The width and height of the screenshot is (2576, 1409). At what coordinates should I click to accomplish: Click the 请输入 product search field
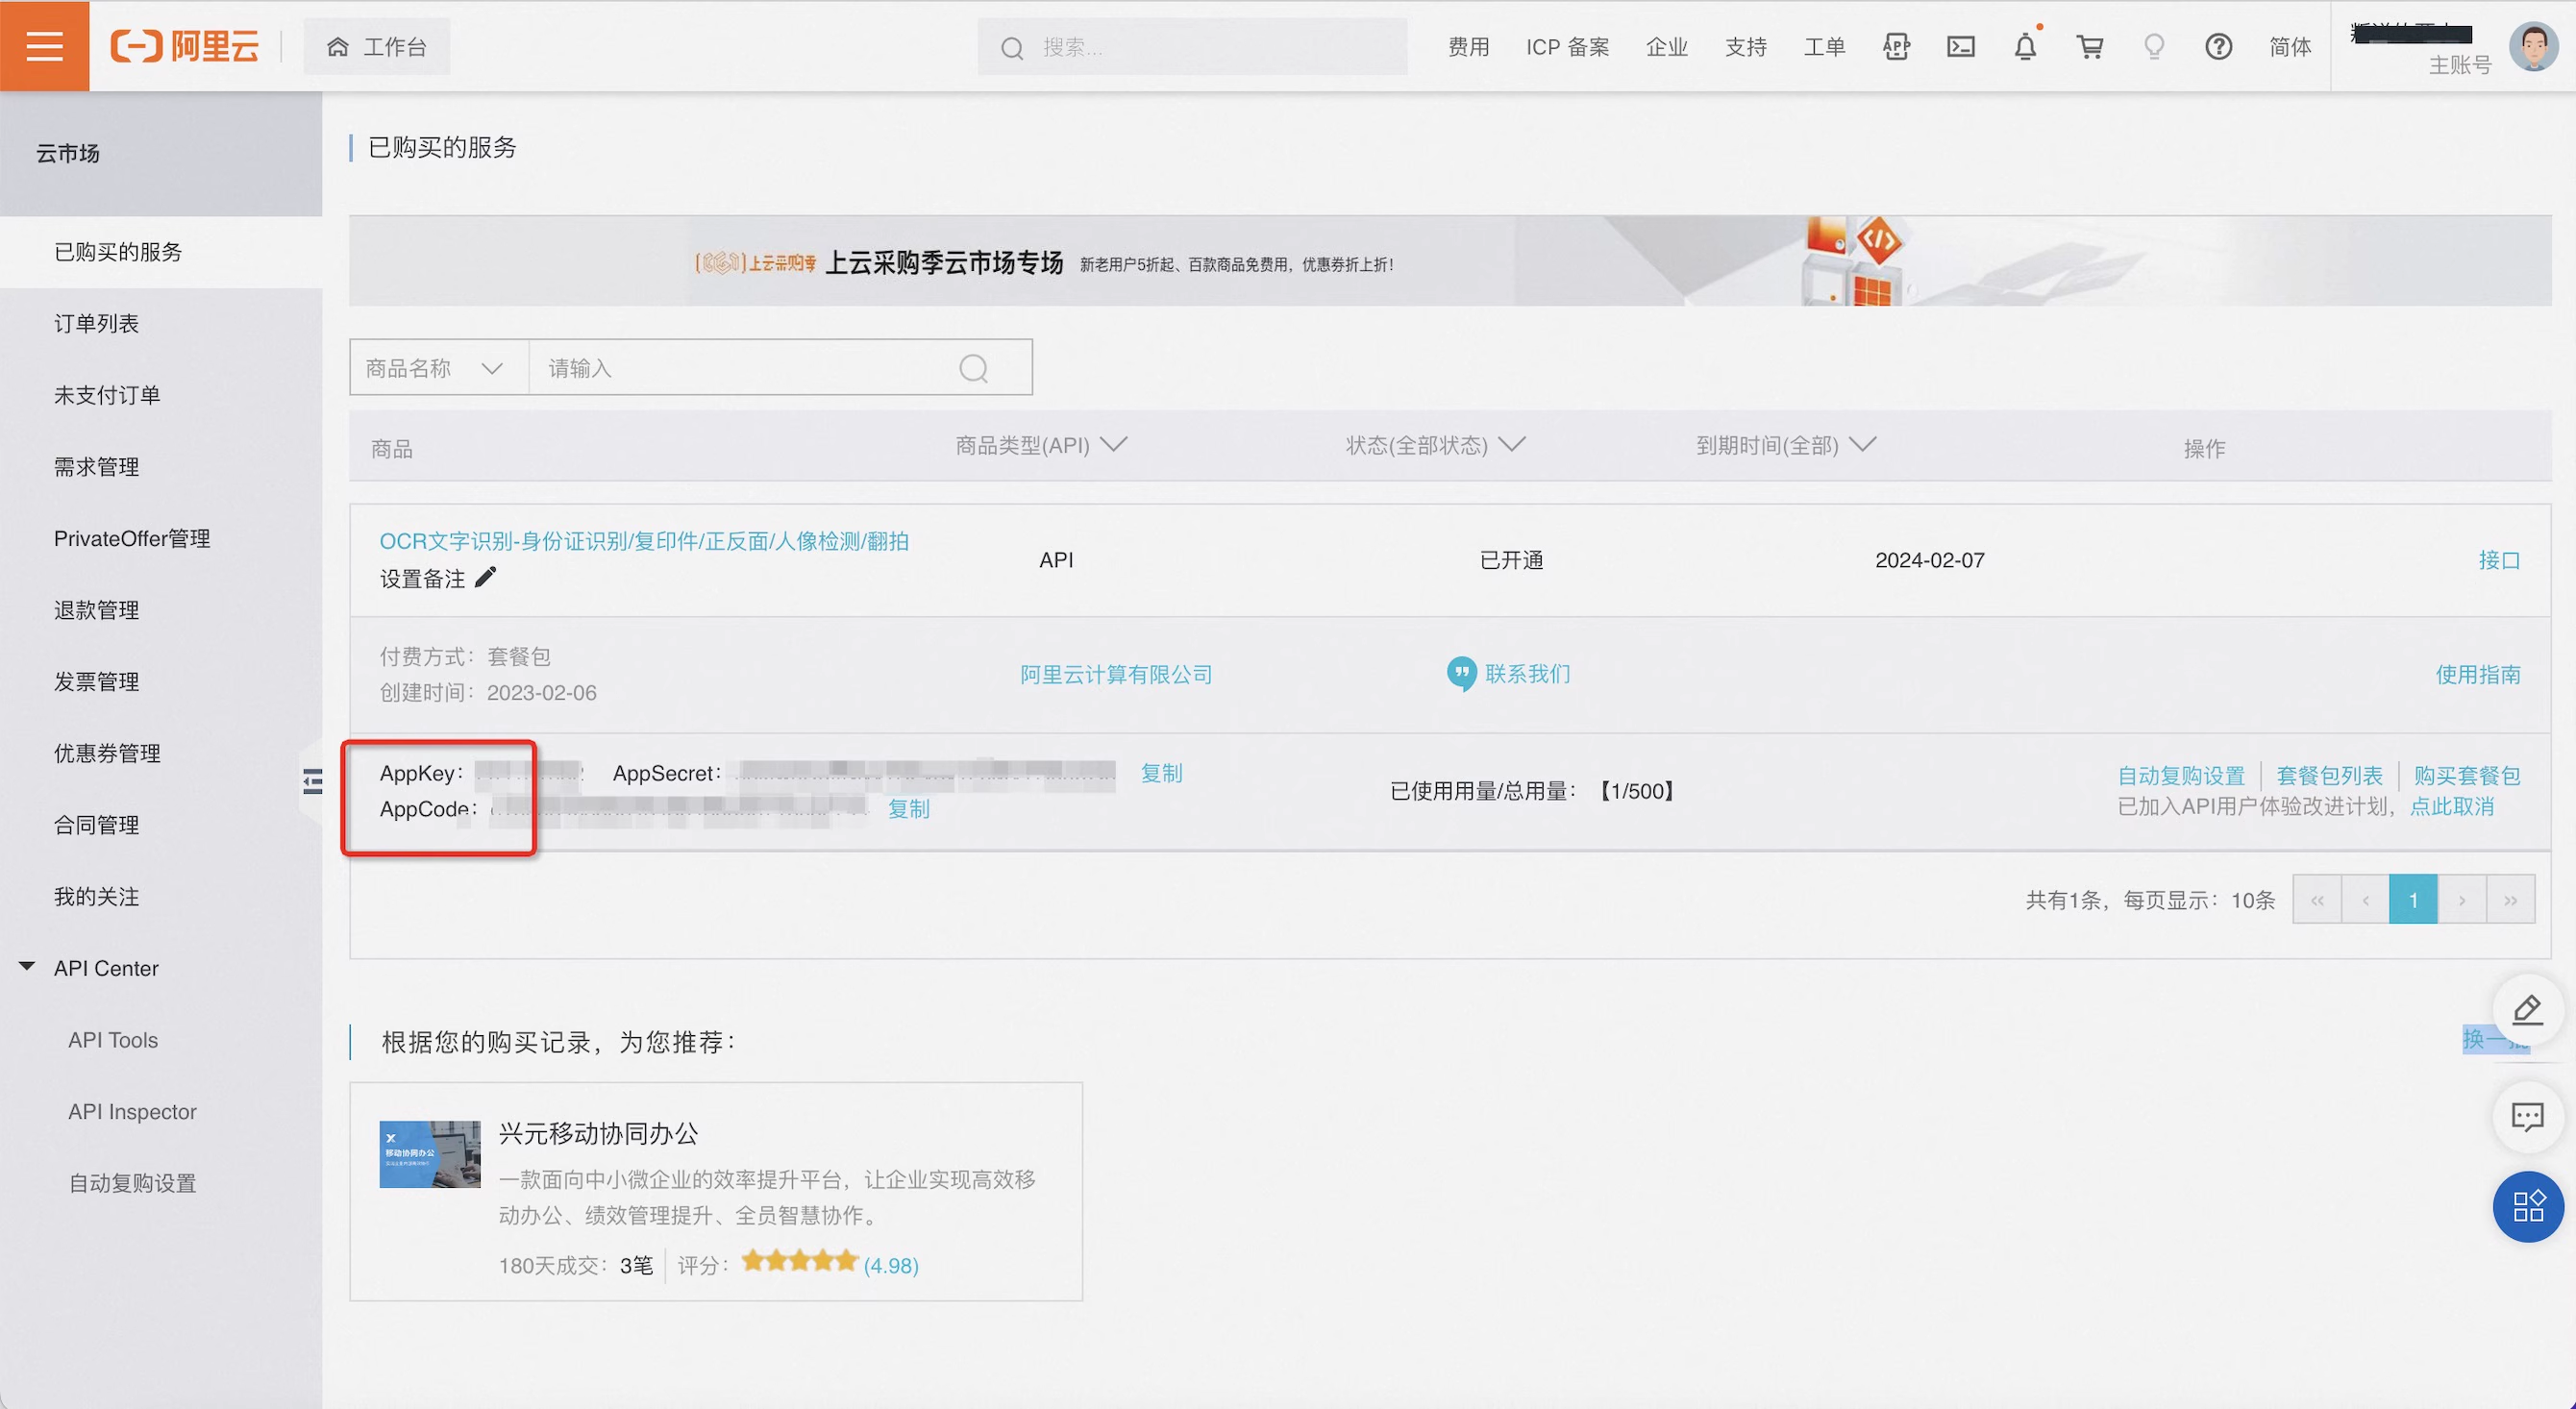pyautogui.click(x=740, y=368)
